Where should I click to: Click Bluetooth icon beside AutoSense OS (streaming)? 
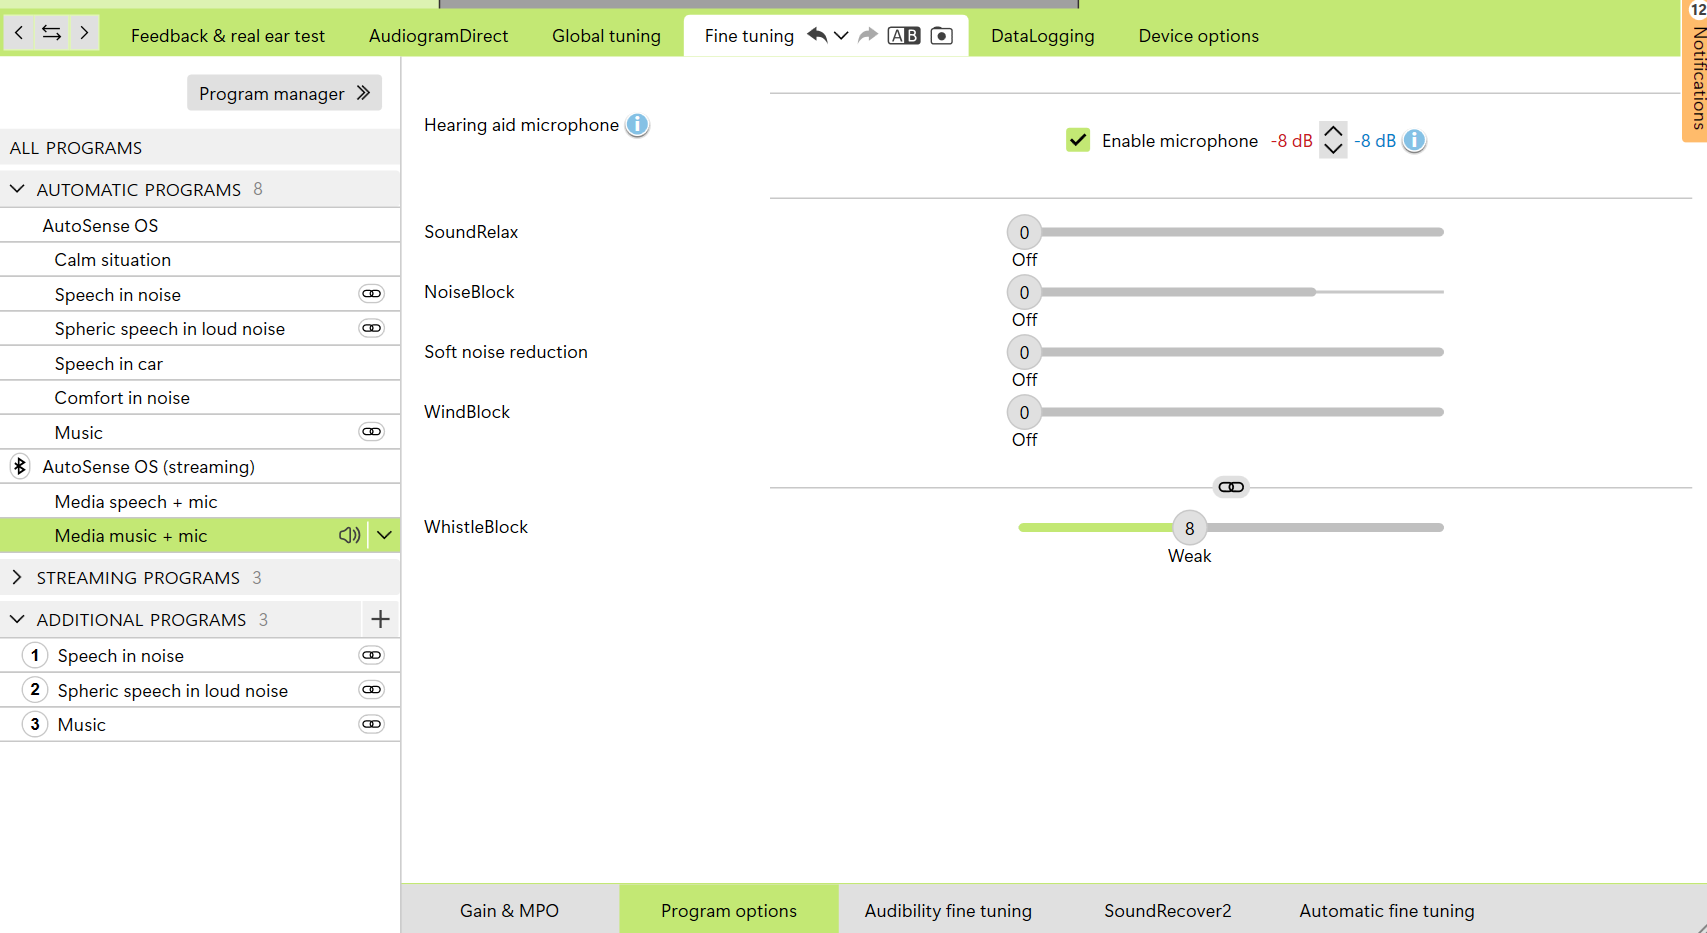pyautogui.click(x=19, y=466)
